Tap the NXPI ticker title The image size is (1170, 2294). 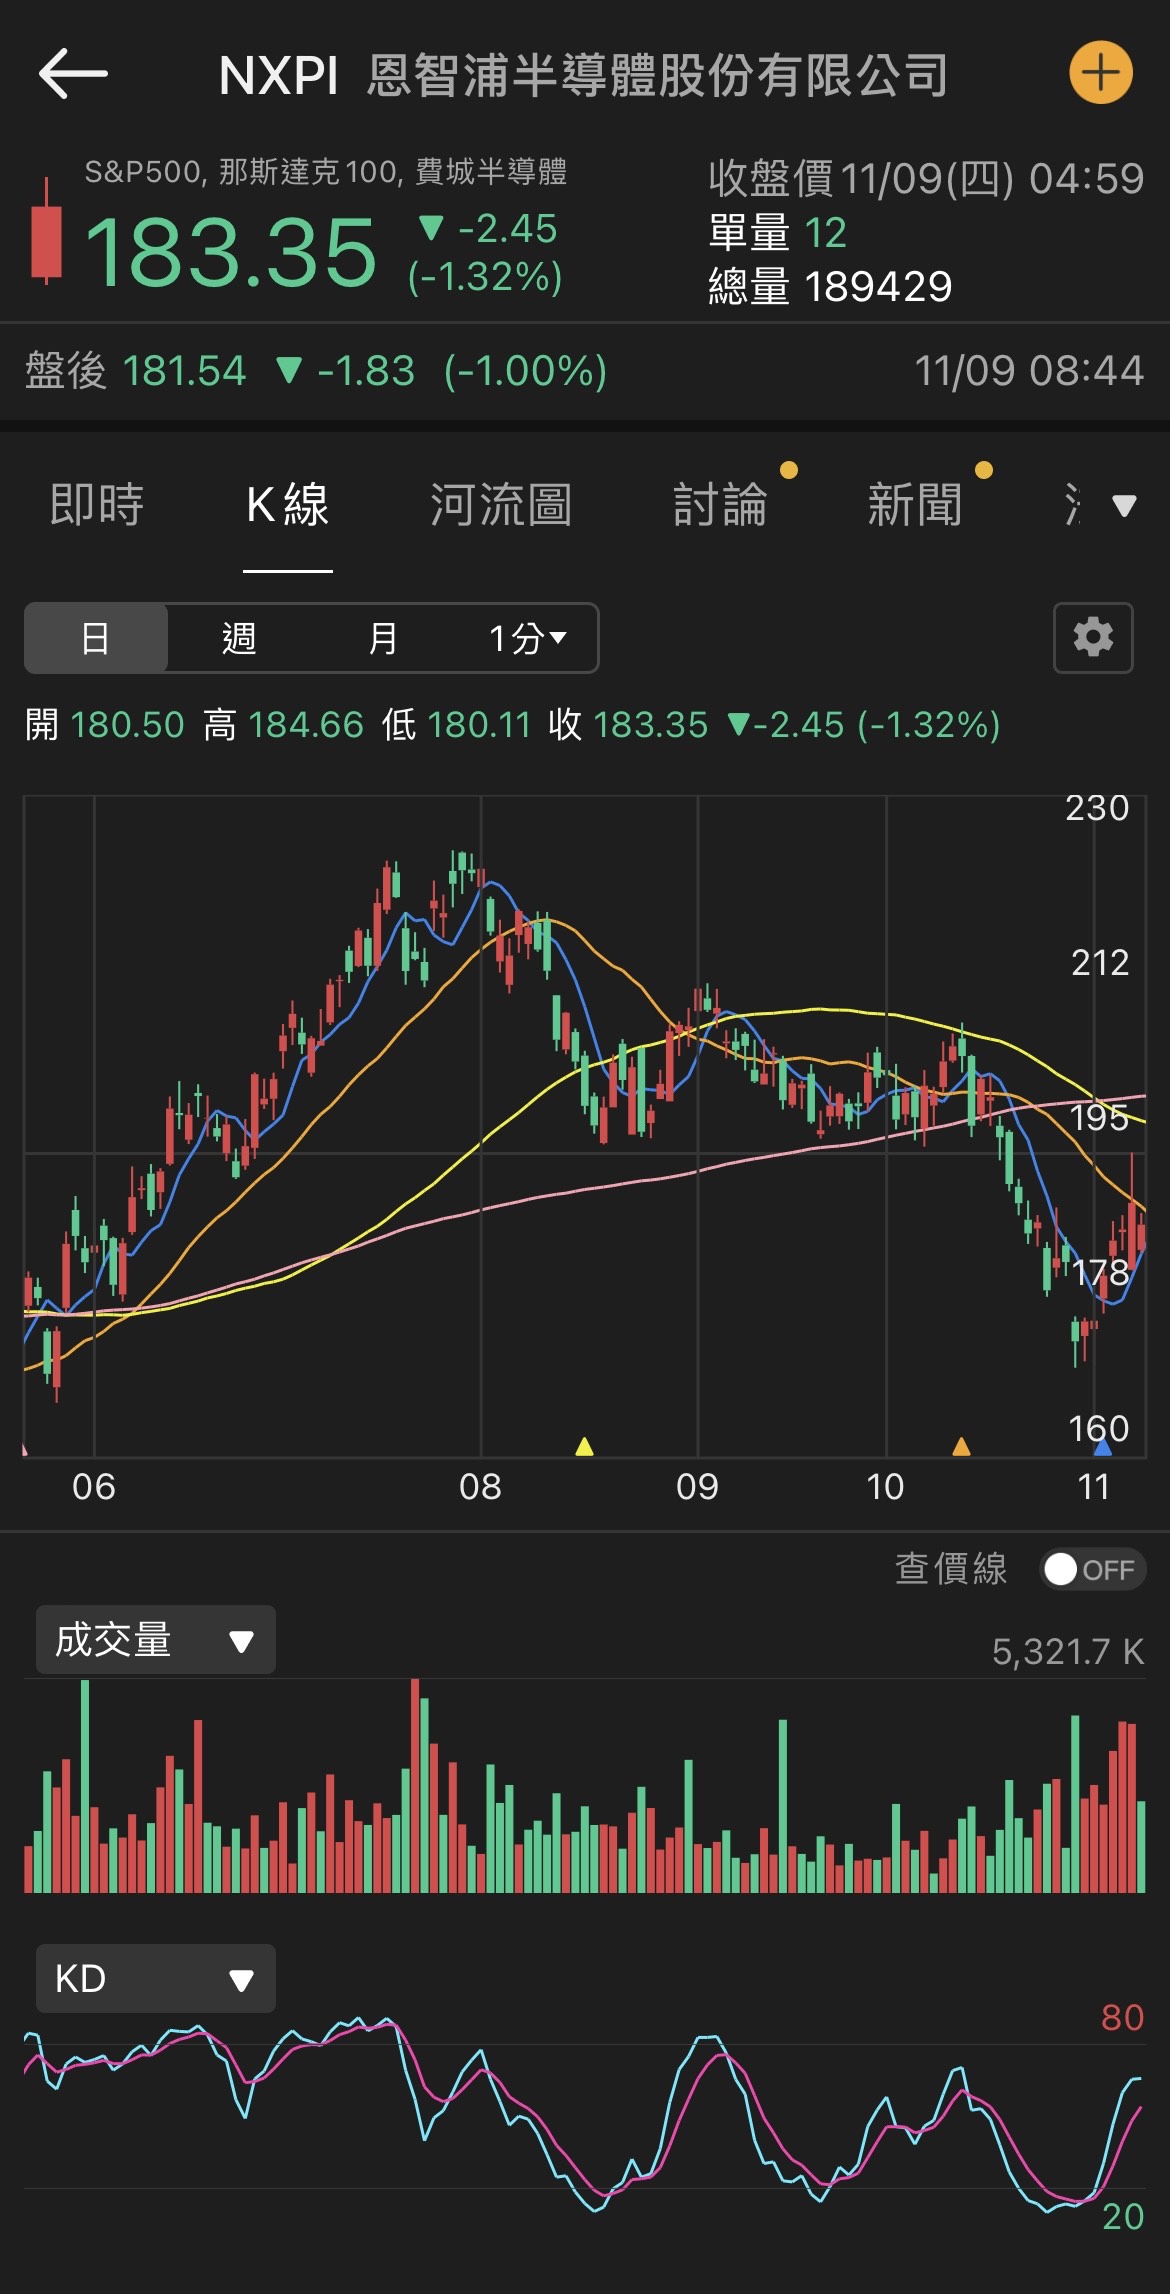[x=279, y=76]
